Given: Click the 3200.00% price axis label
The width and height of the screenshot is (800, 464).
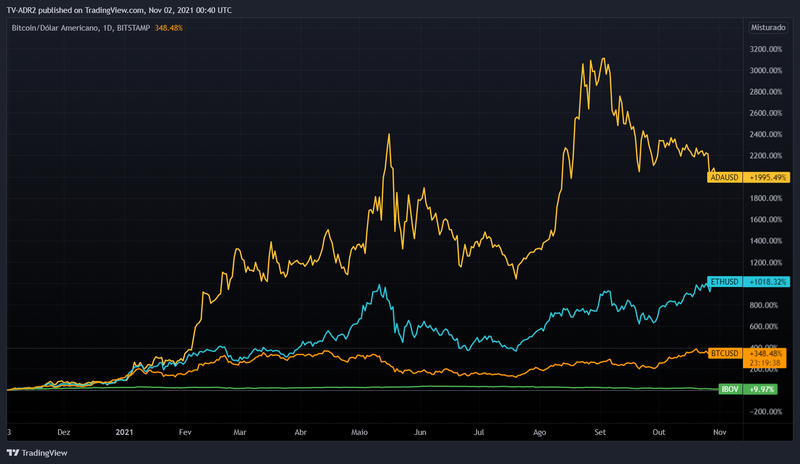Looking at the screenshot, I should point(766,49).
